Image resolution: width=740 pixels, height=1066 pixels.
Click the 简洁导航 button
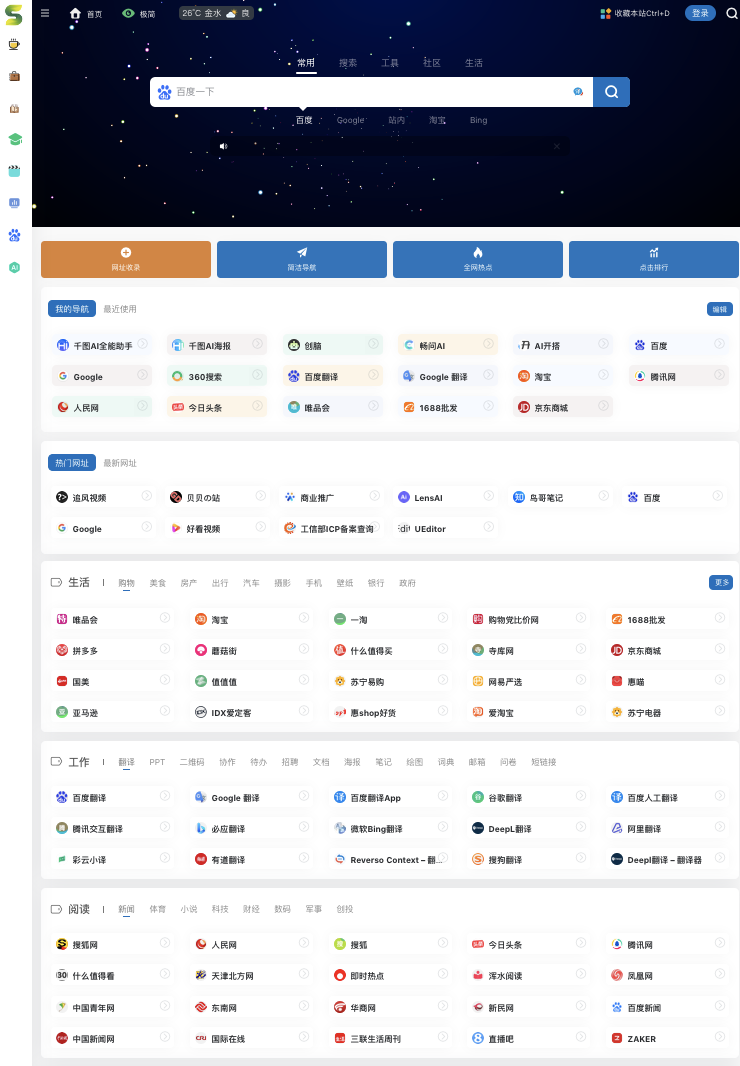tap(302, 259)
